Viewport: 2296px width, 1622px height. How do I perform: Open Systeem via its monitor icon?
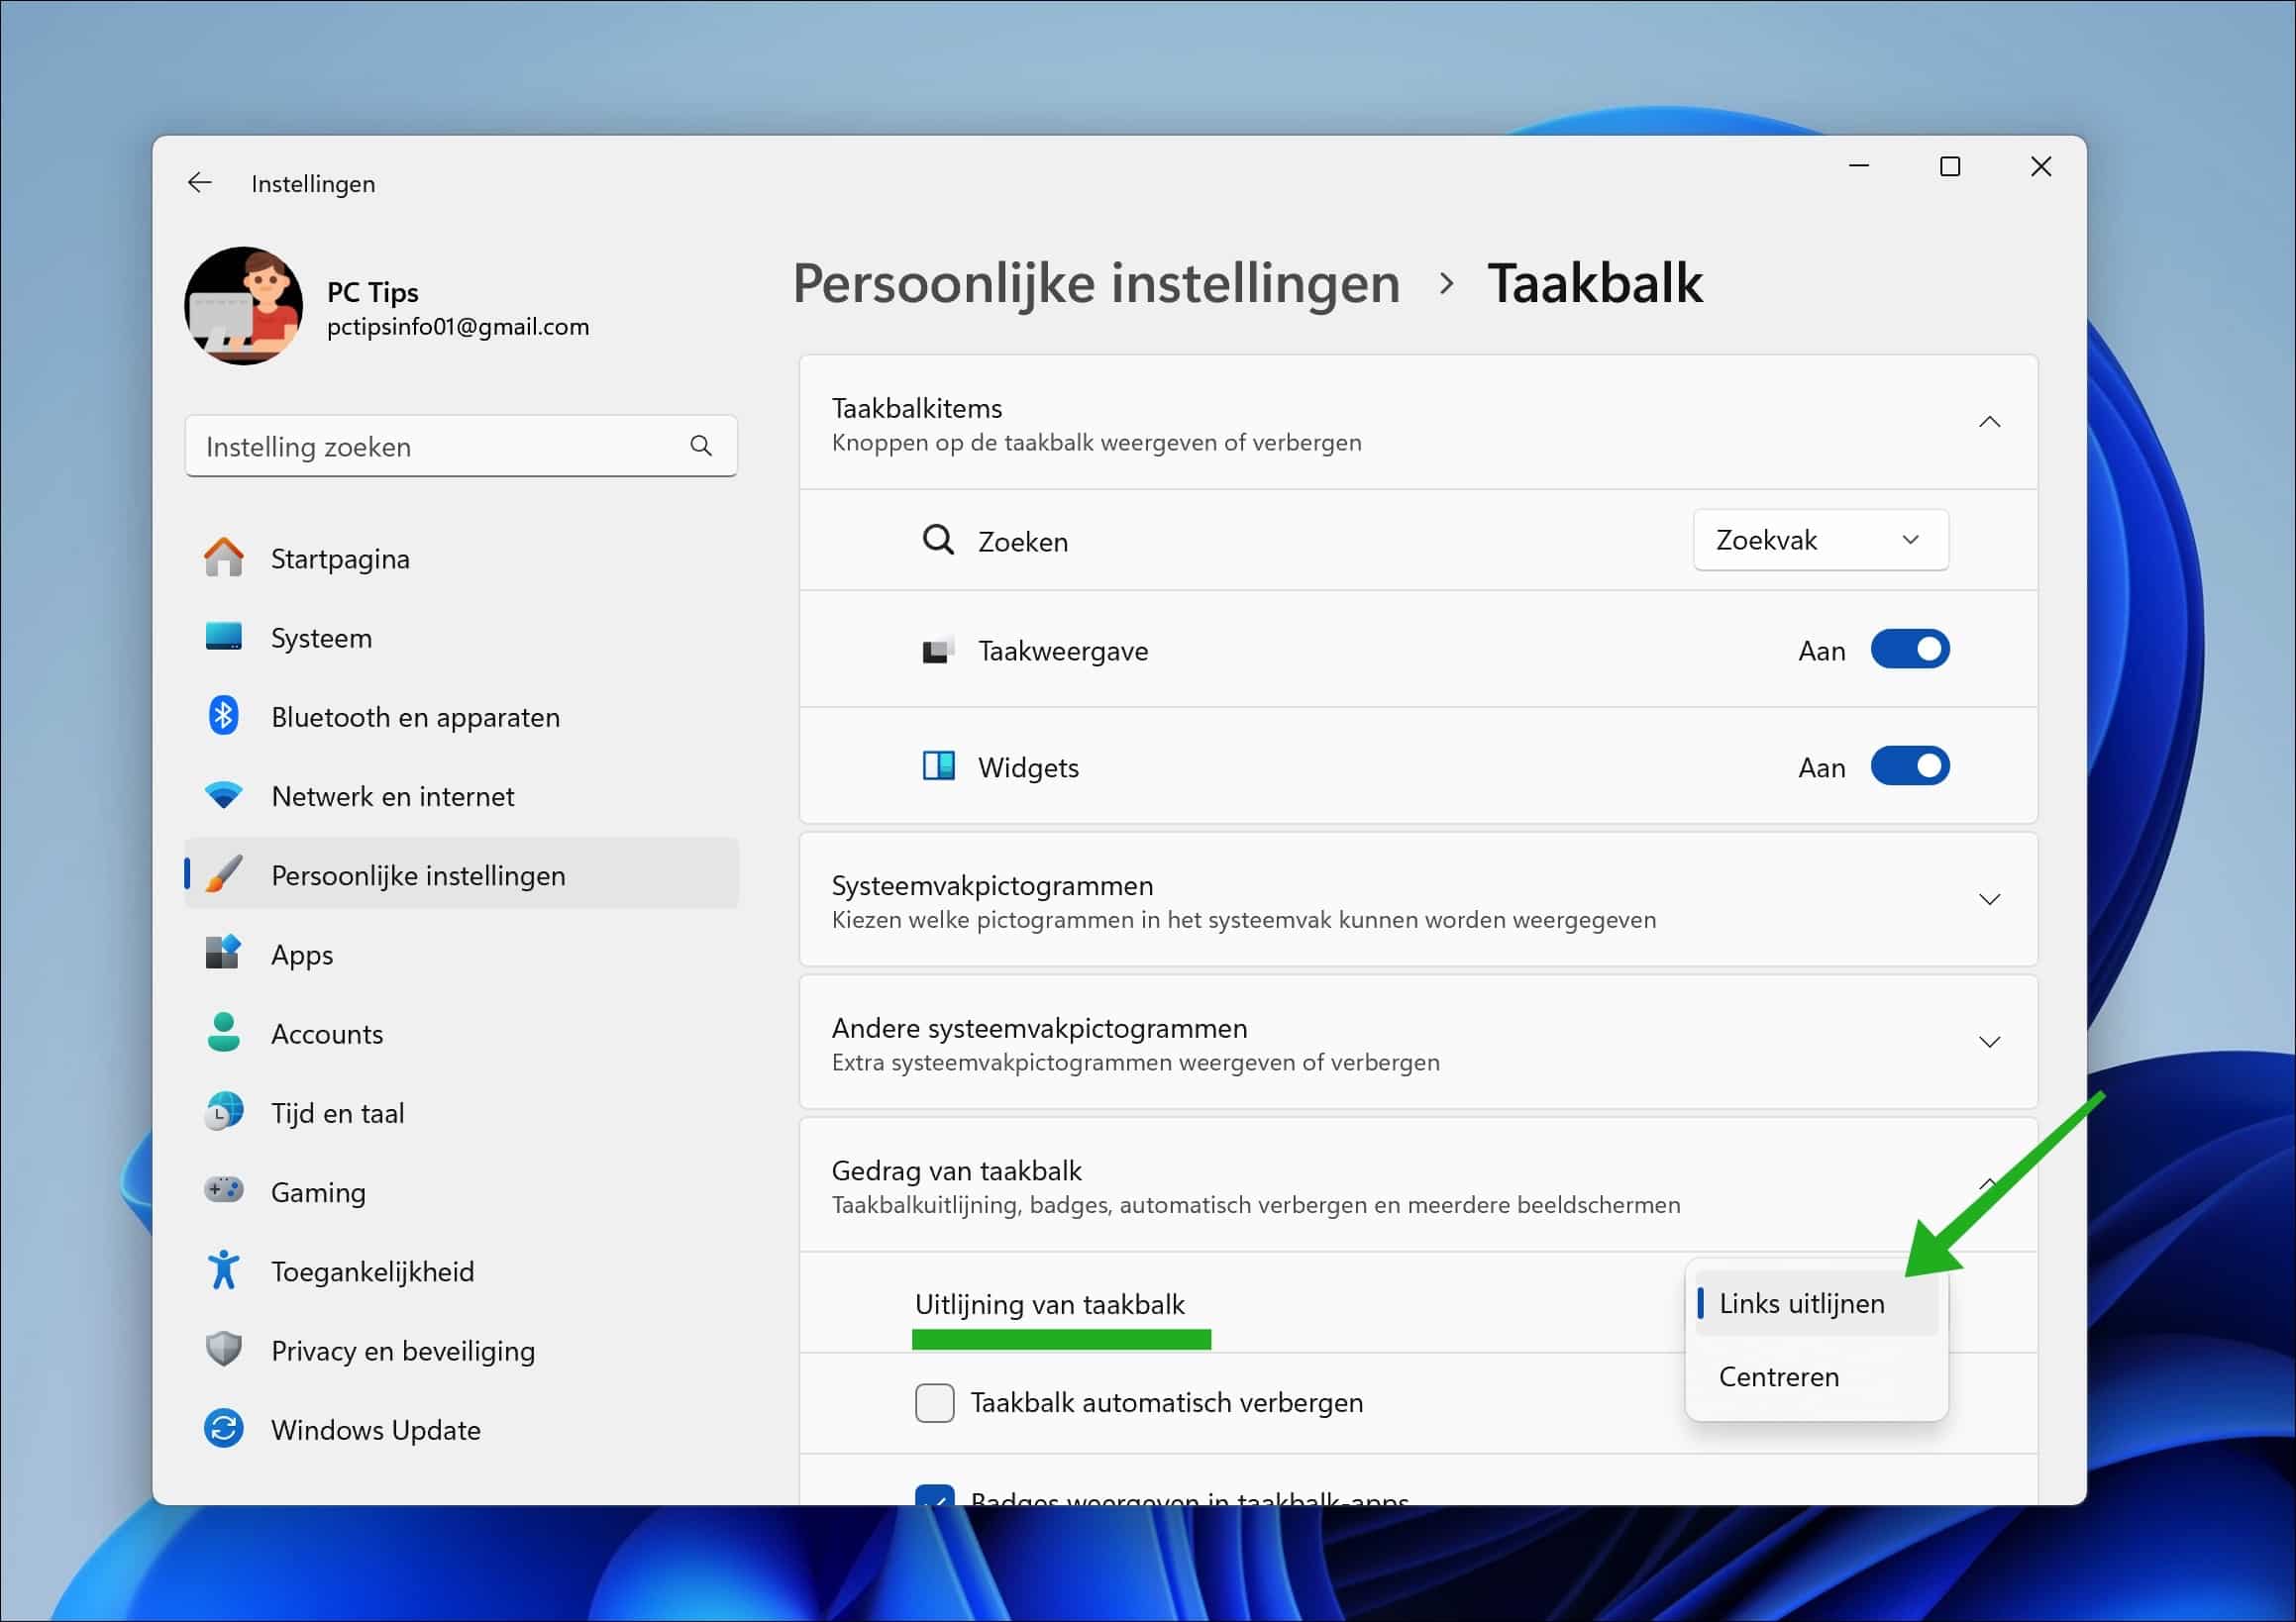tap(224, 637)
